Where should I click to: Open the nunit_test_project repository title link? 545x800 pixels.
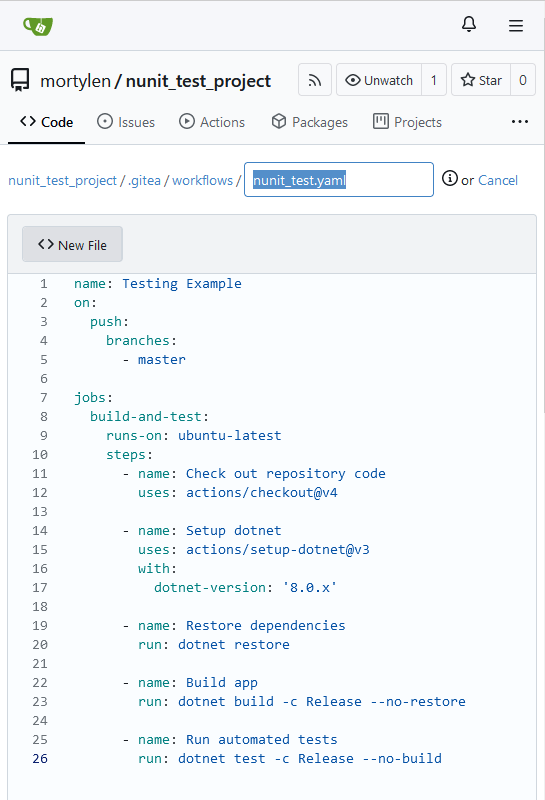198,81
